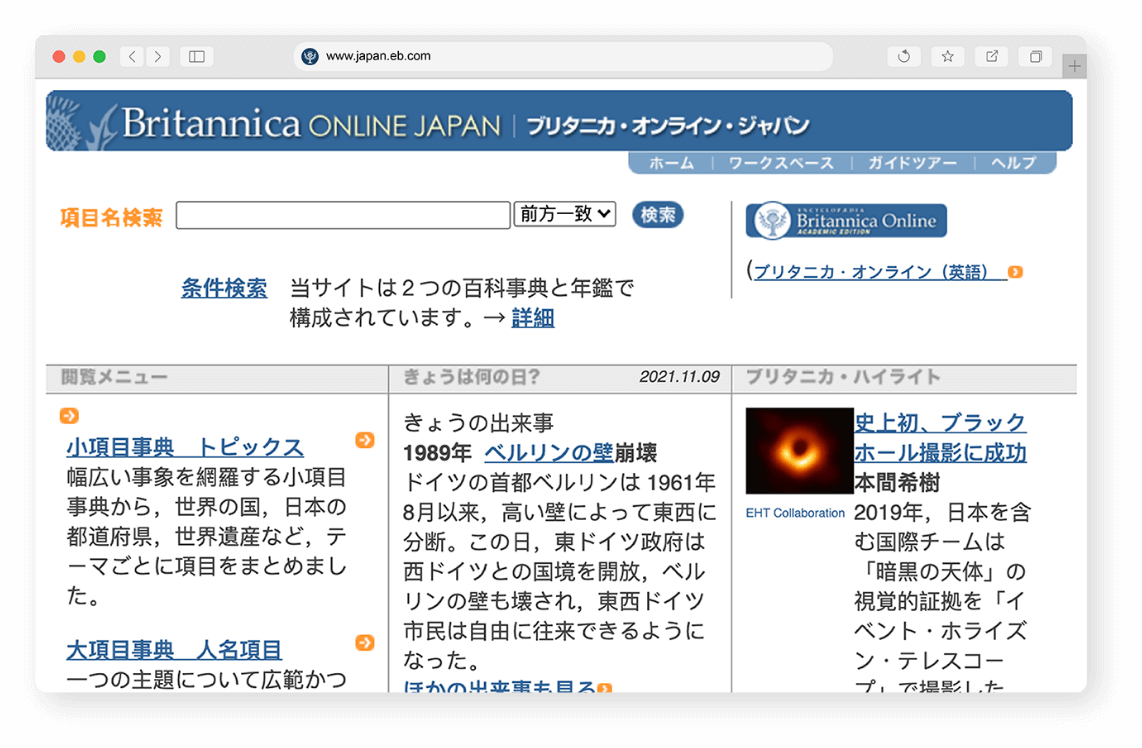Open the ホーム navigation tab
The height and width of the screenshot is (748, 1142).
671,163
